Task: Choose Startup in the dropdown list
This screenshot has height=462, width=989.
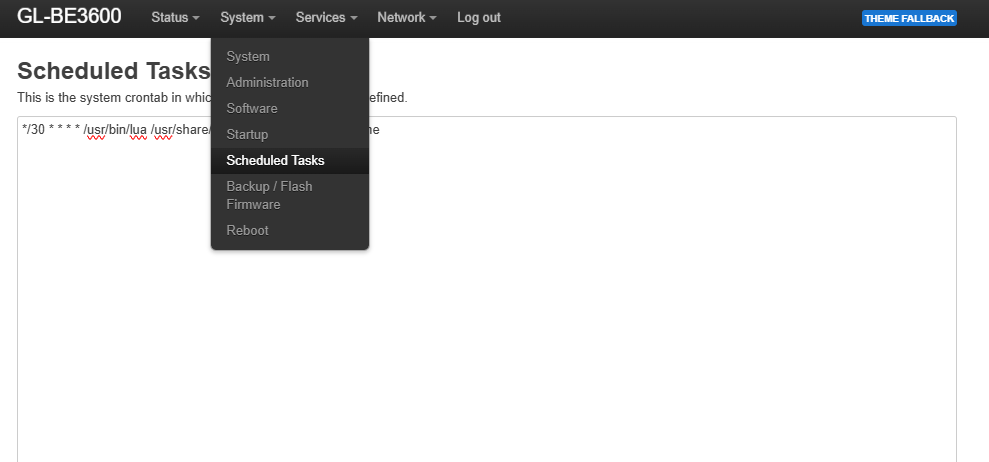Action: tap(247, 135)
